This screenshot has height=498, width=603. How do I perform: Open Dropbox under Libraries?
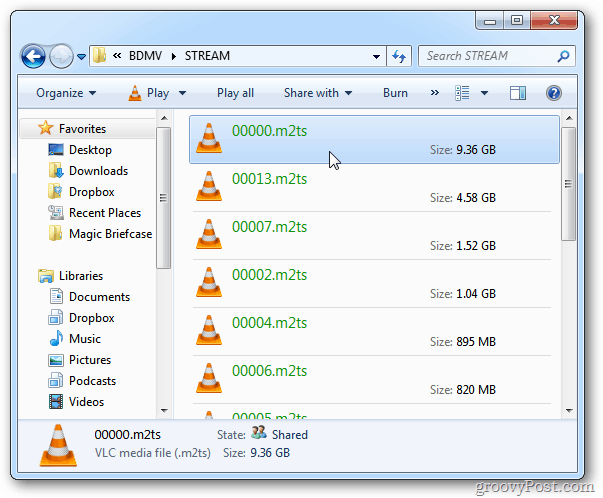92,318
